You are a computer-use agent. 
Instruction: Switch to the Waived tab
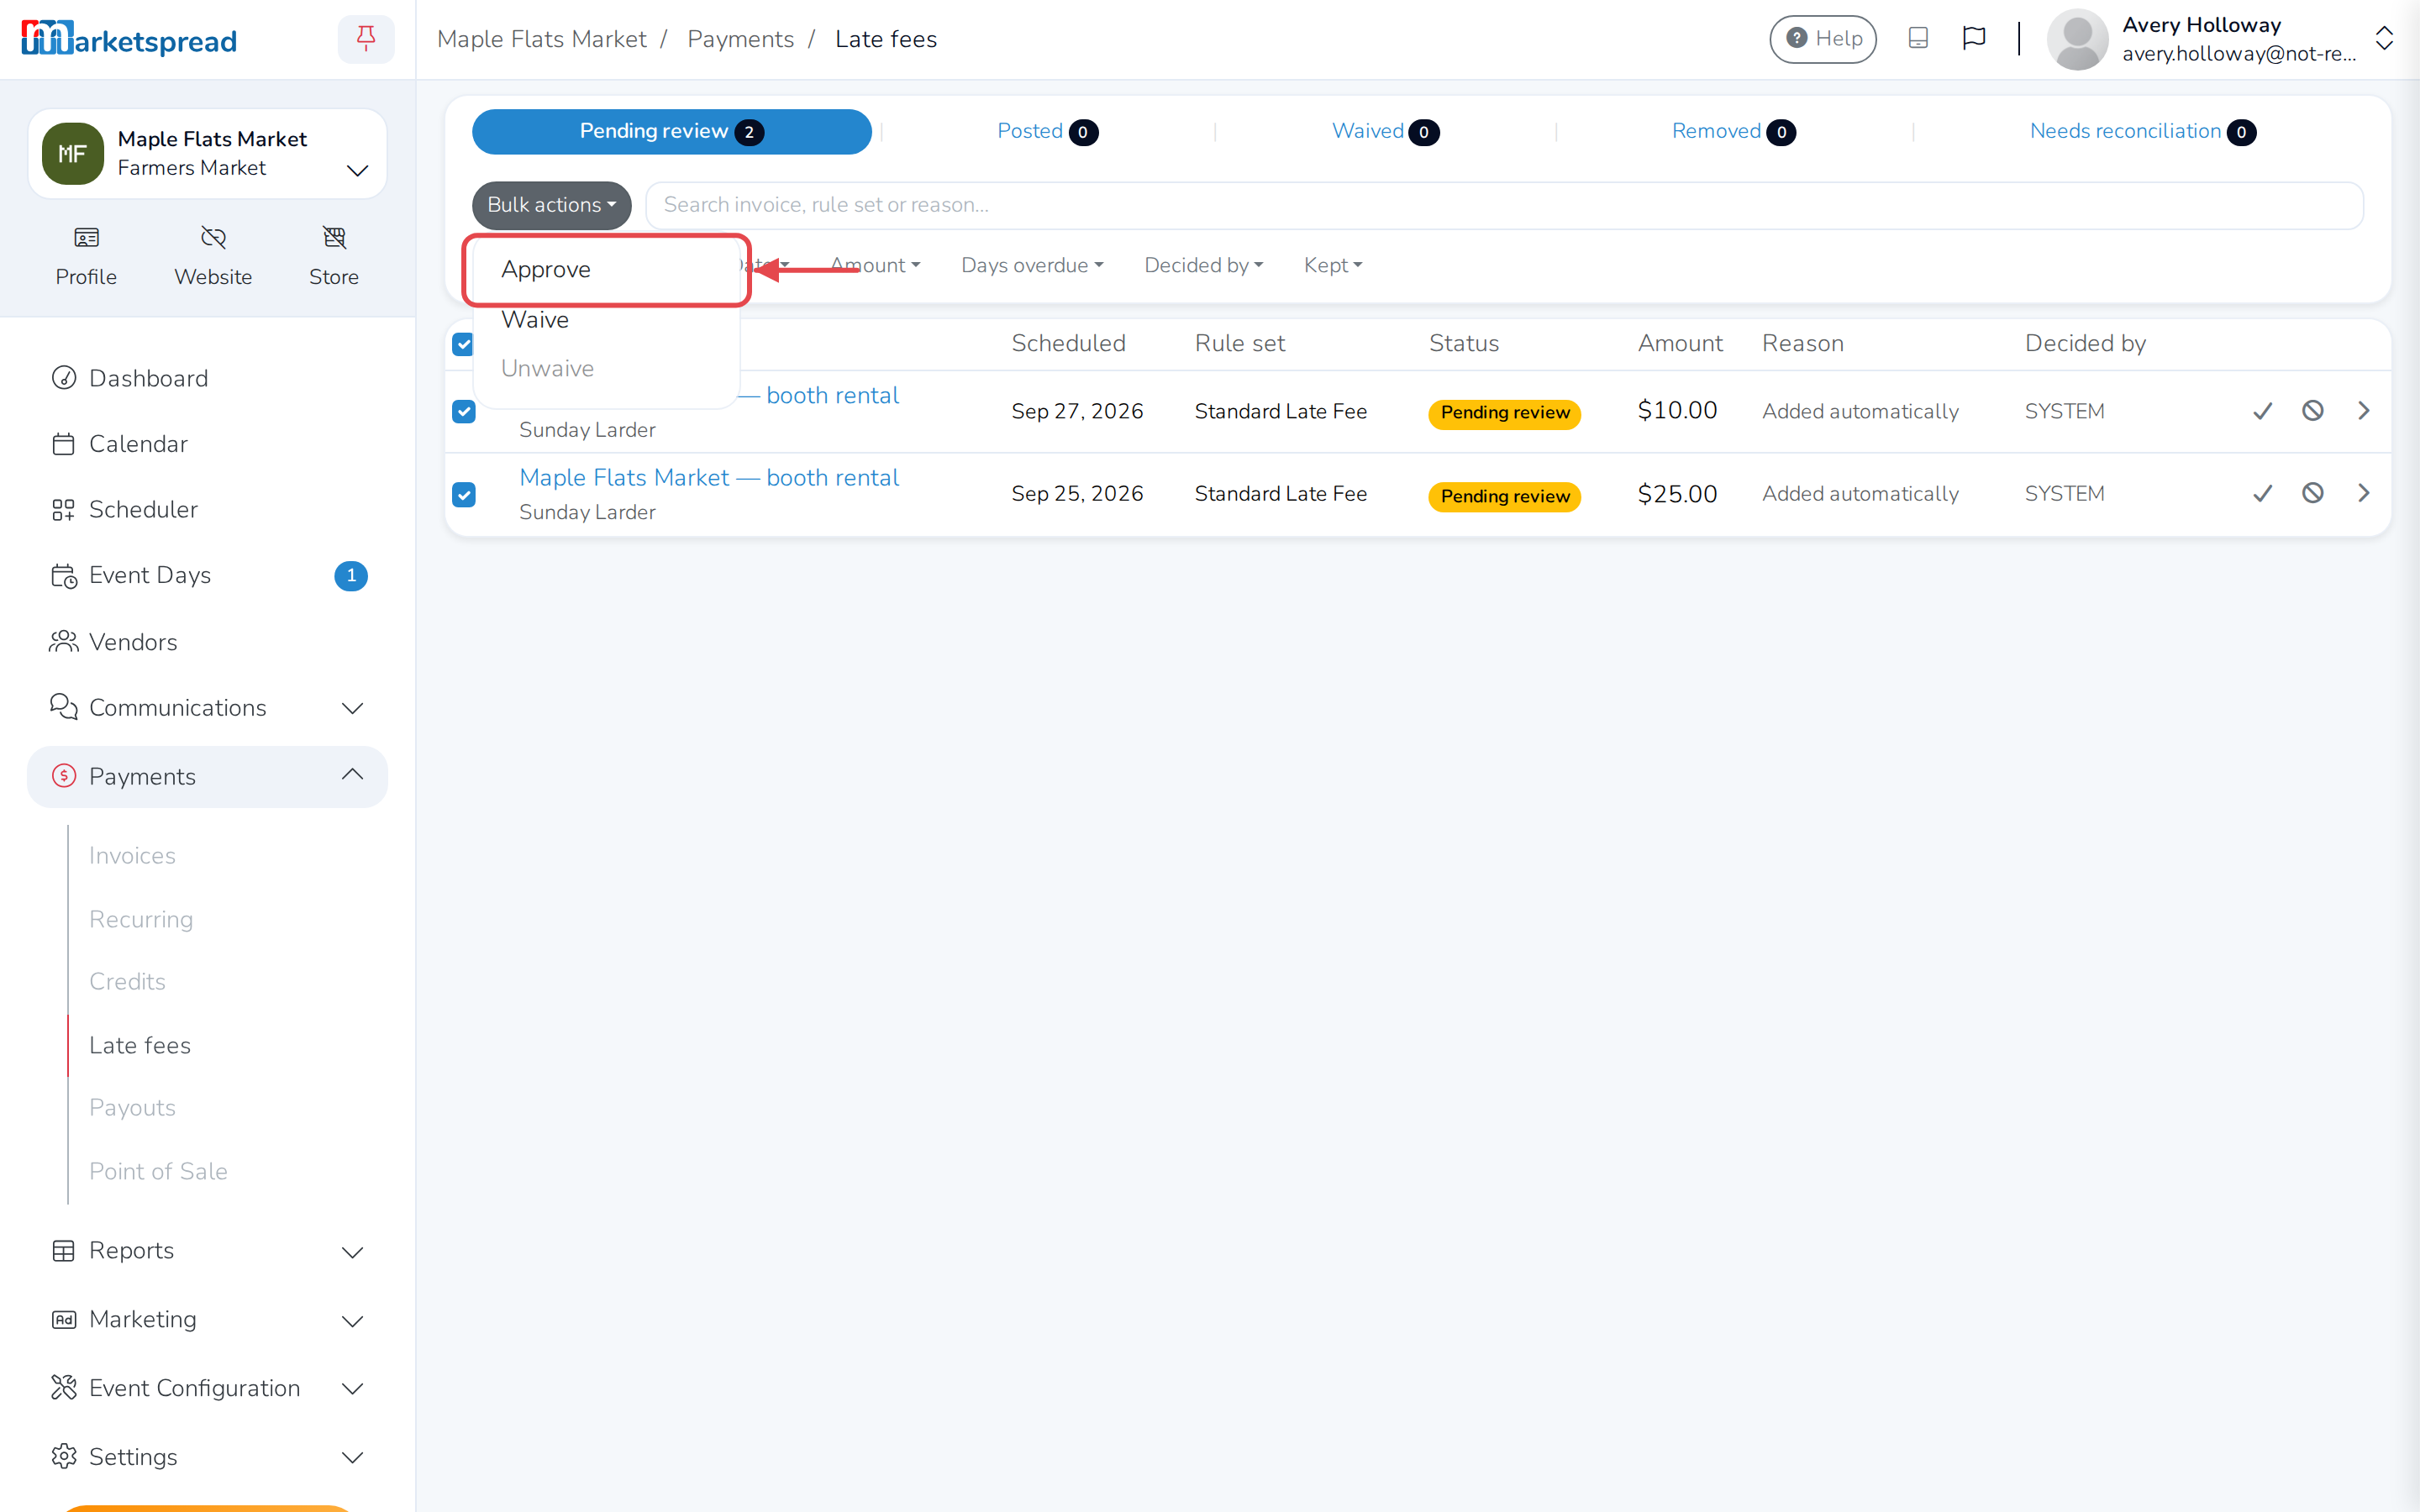(x=1385, y=131)
